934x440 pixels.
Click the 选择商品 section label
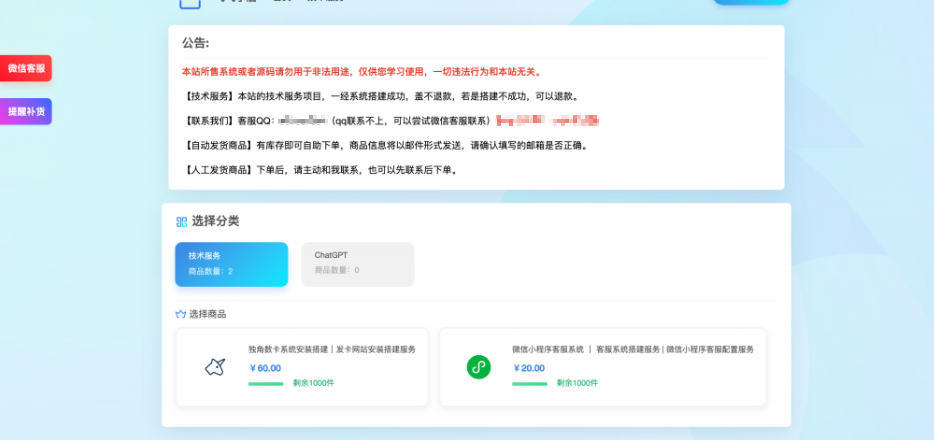(207, 314)
